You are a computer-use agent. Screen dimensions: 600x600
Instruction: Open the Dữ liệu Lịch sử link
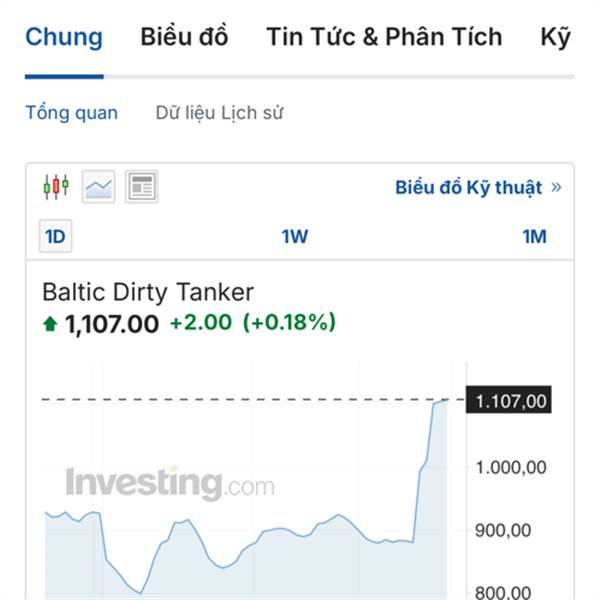click(x=219, y=113)
